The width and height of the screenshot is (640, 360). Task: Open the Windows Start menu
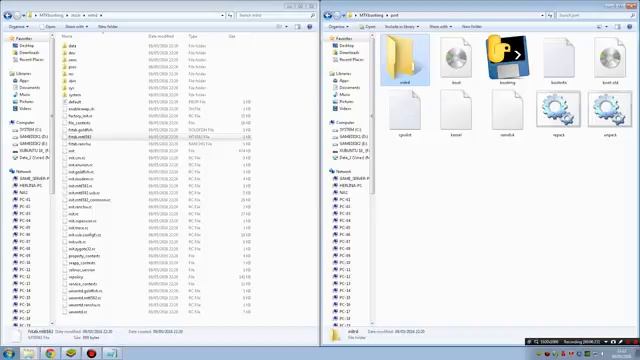[x=8, y=353]
